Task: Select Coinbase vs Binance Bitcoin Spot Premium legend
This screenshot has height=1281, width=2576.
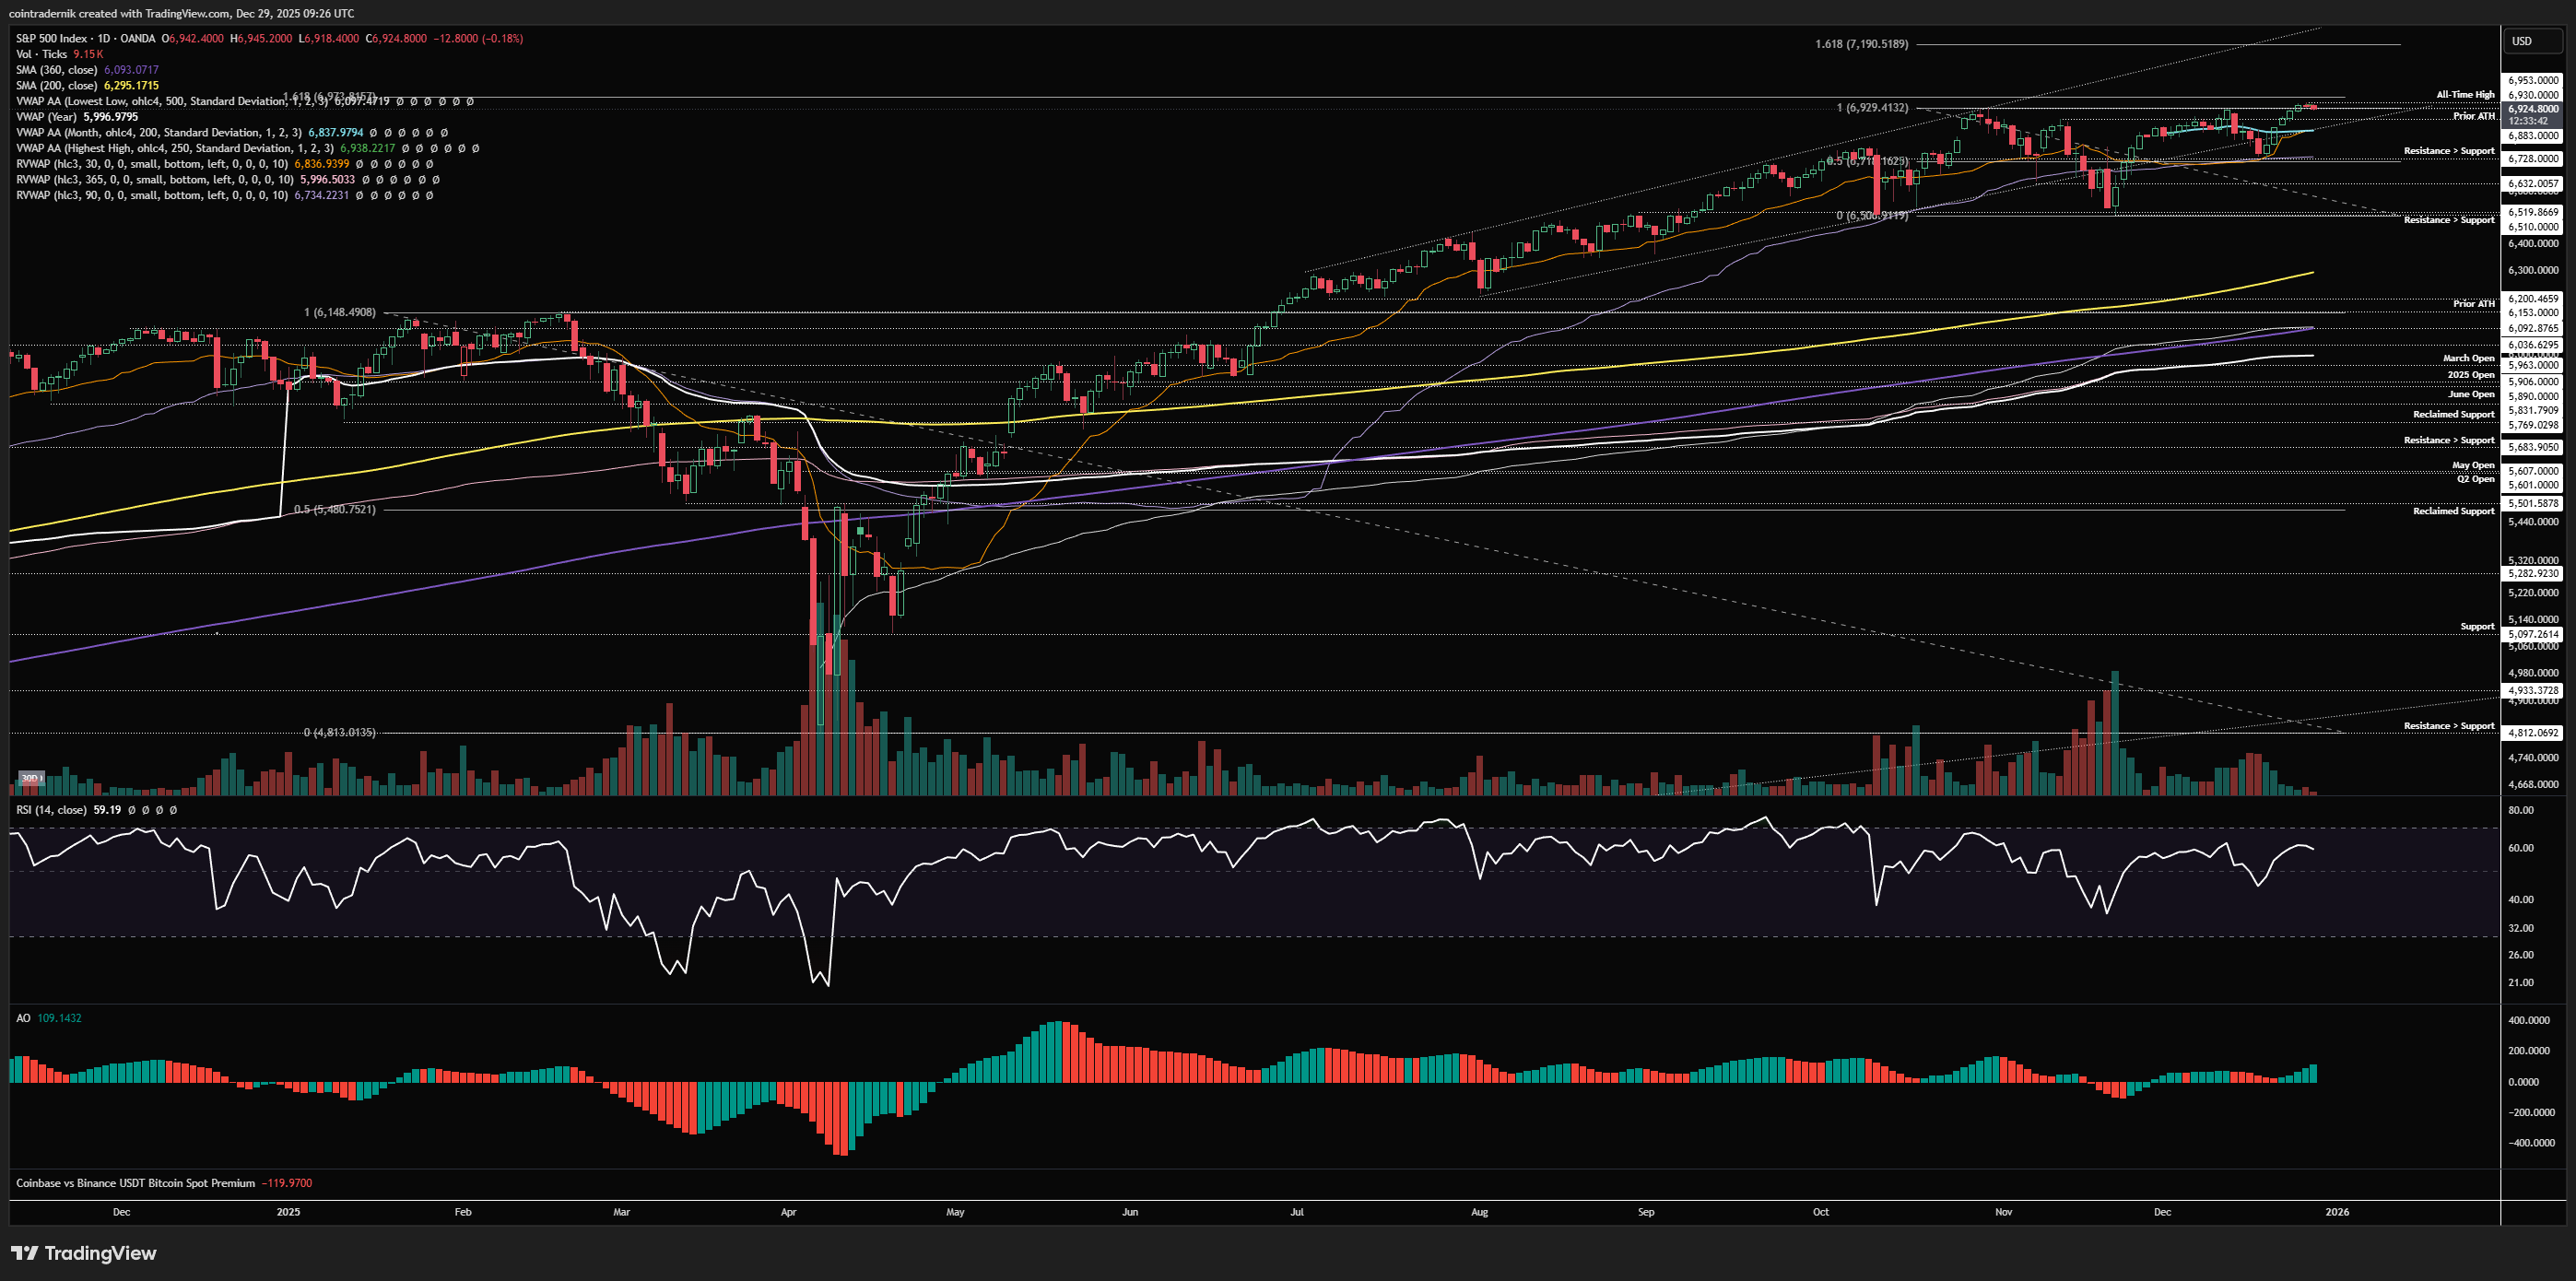Action: coord(135,1183)
